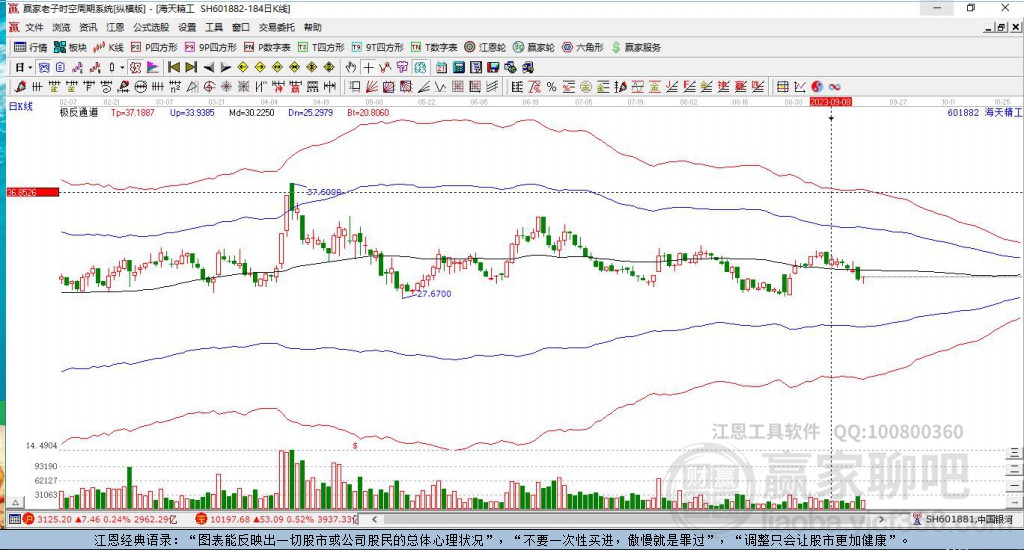The image size is (1024, 550).
Task: Click the Shenzhen index 10197.68 status entry
Action: point(276,519)
